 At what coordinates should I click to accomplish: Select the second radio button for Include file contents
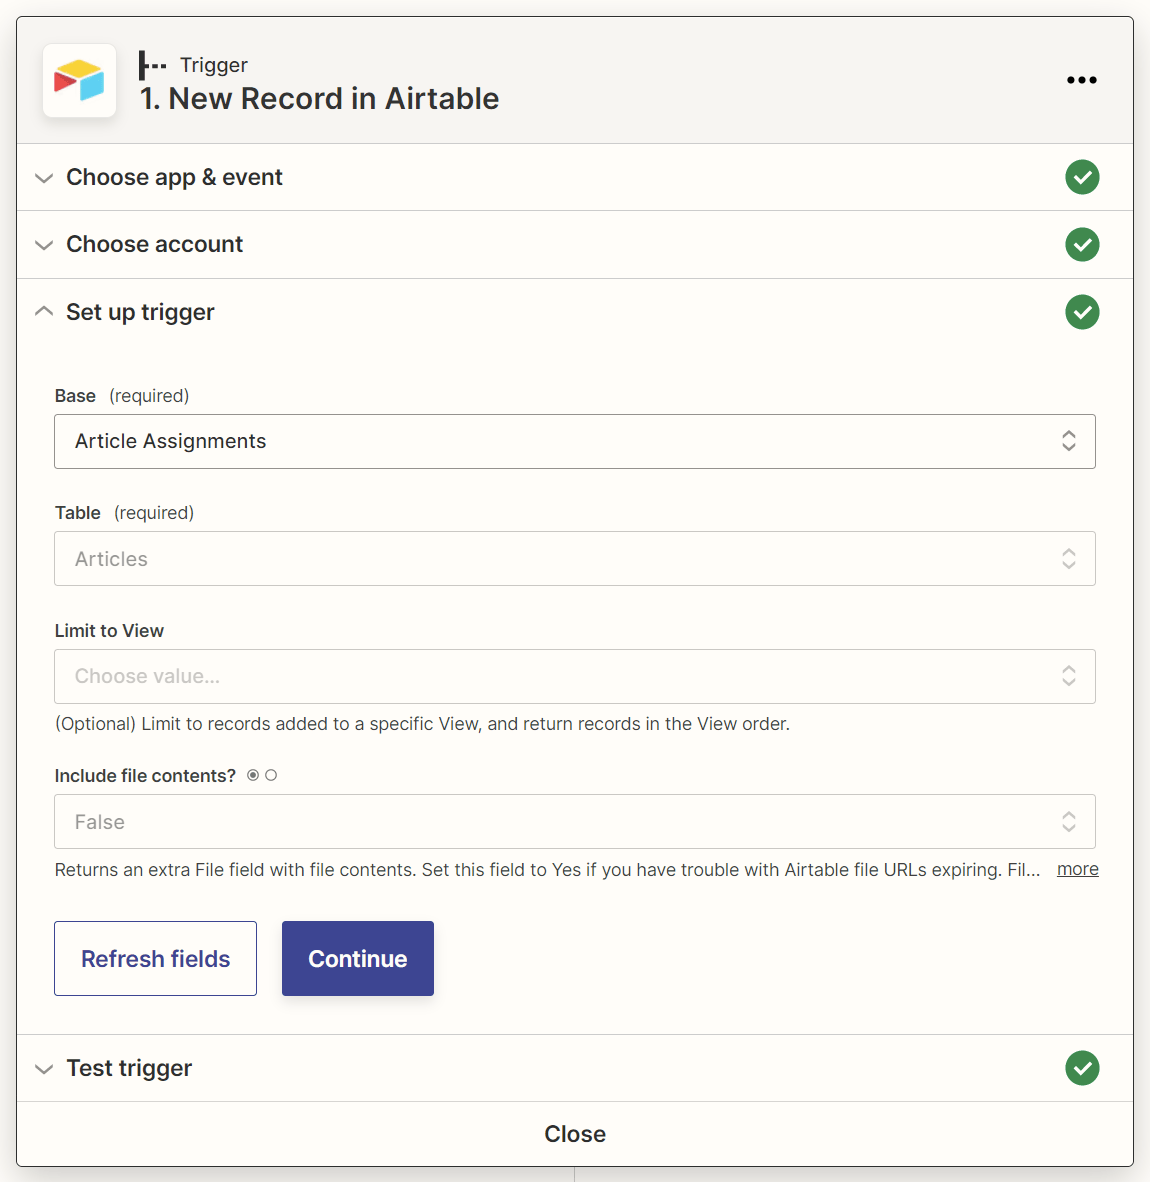click(272, 774)
